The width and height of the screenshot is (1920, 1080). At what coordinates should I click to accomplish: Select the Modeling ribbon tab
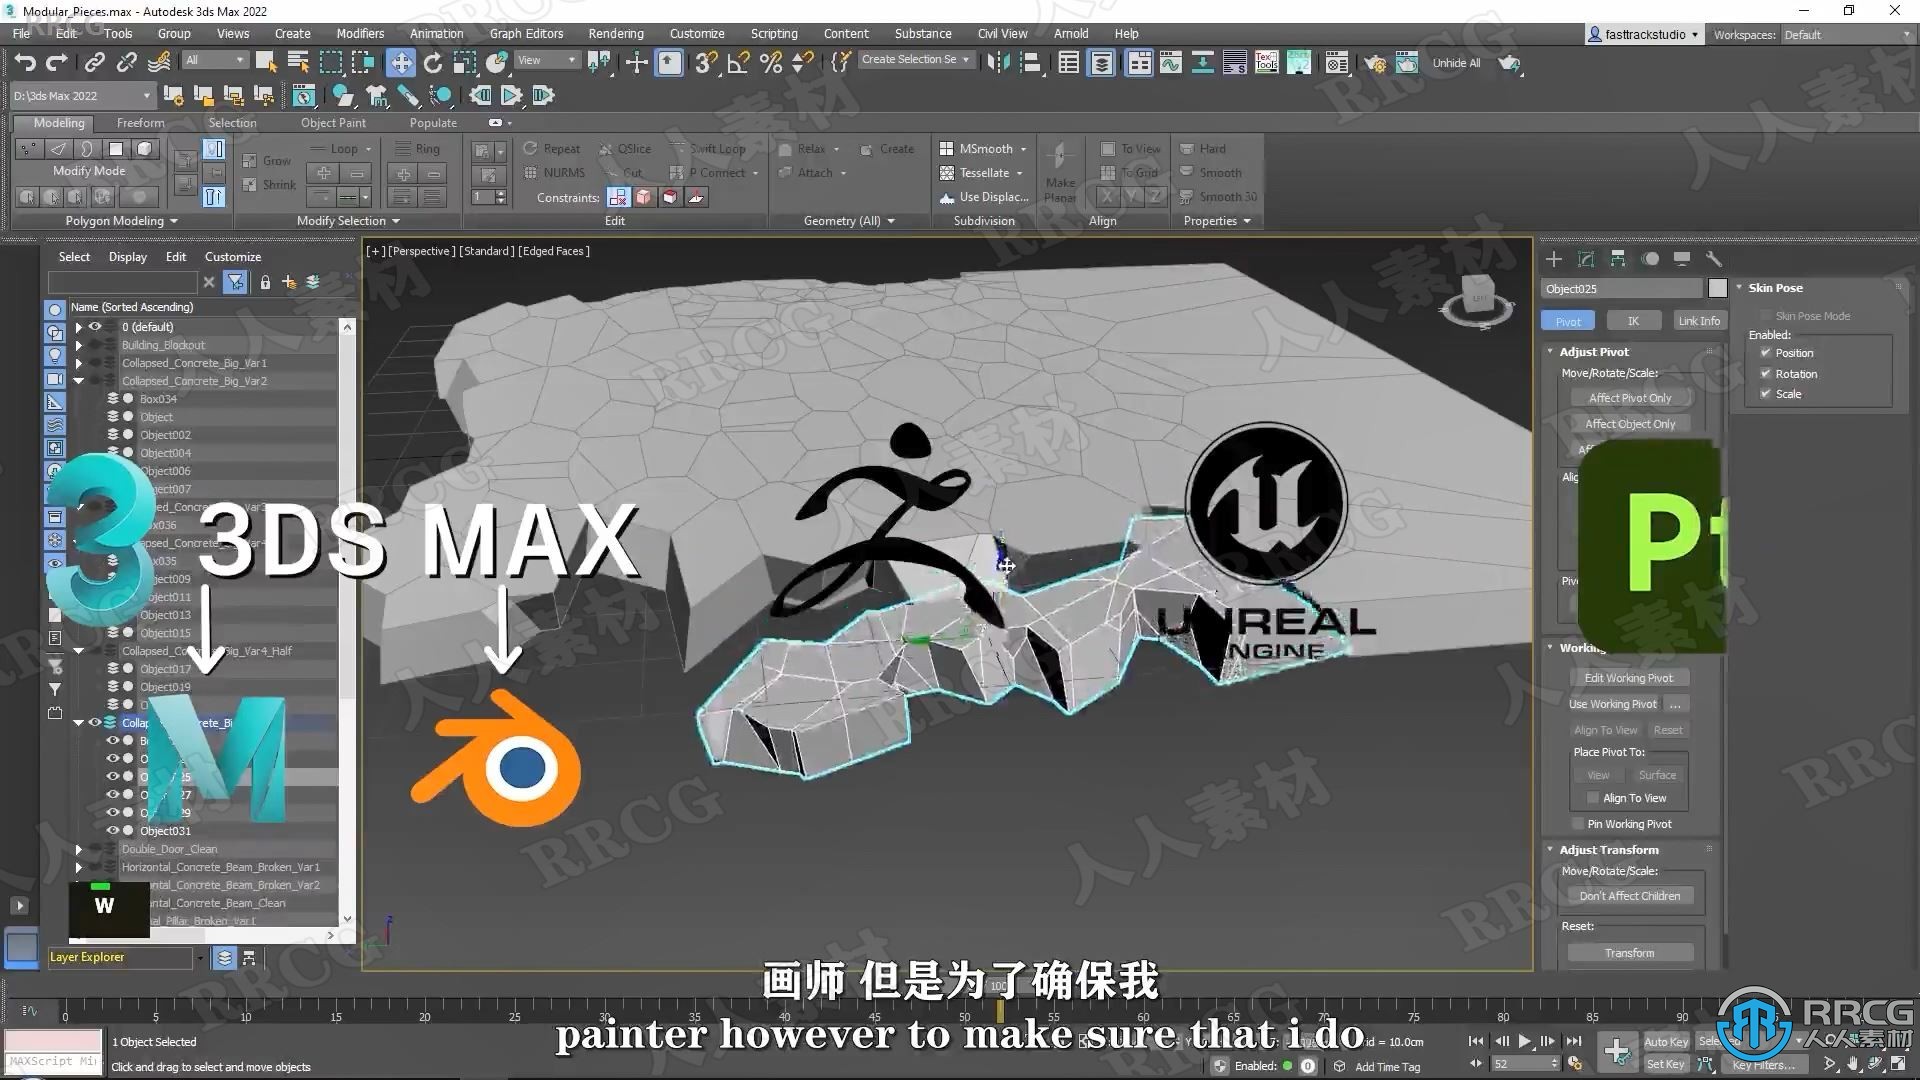tap(58, 121)
